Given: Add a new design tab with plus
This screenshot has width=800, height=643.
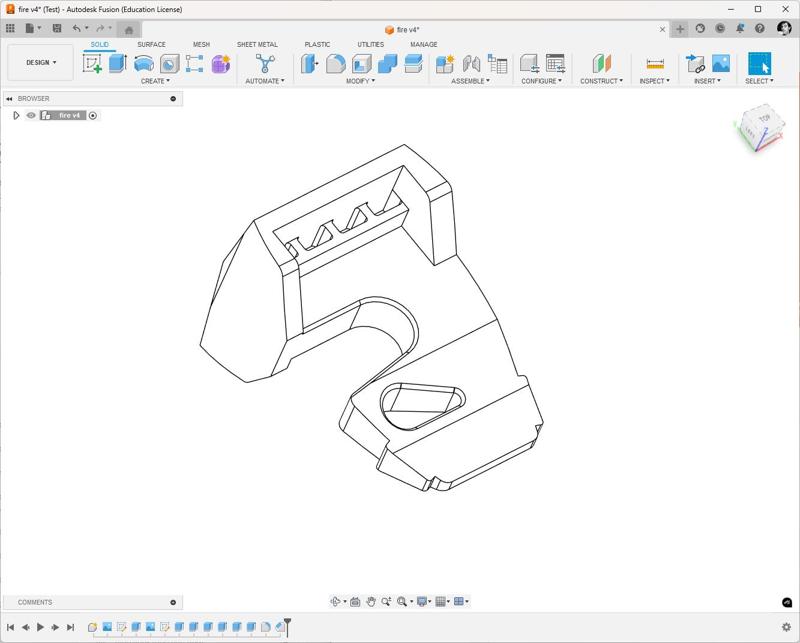Looking at the screenshot, I should pyautogui.click(x=680, y=29).
